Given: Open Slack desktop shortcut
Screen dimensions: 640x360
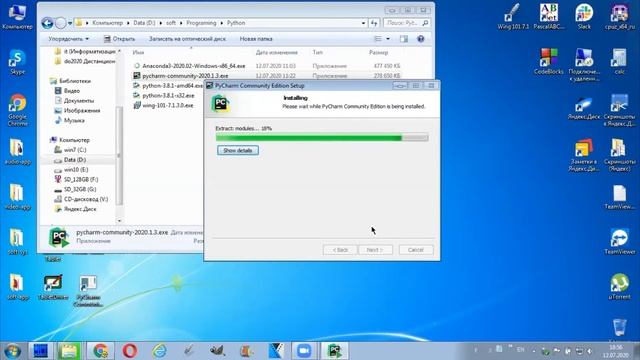Looking at the screenshot, I should tap(584, 16).
